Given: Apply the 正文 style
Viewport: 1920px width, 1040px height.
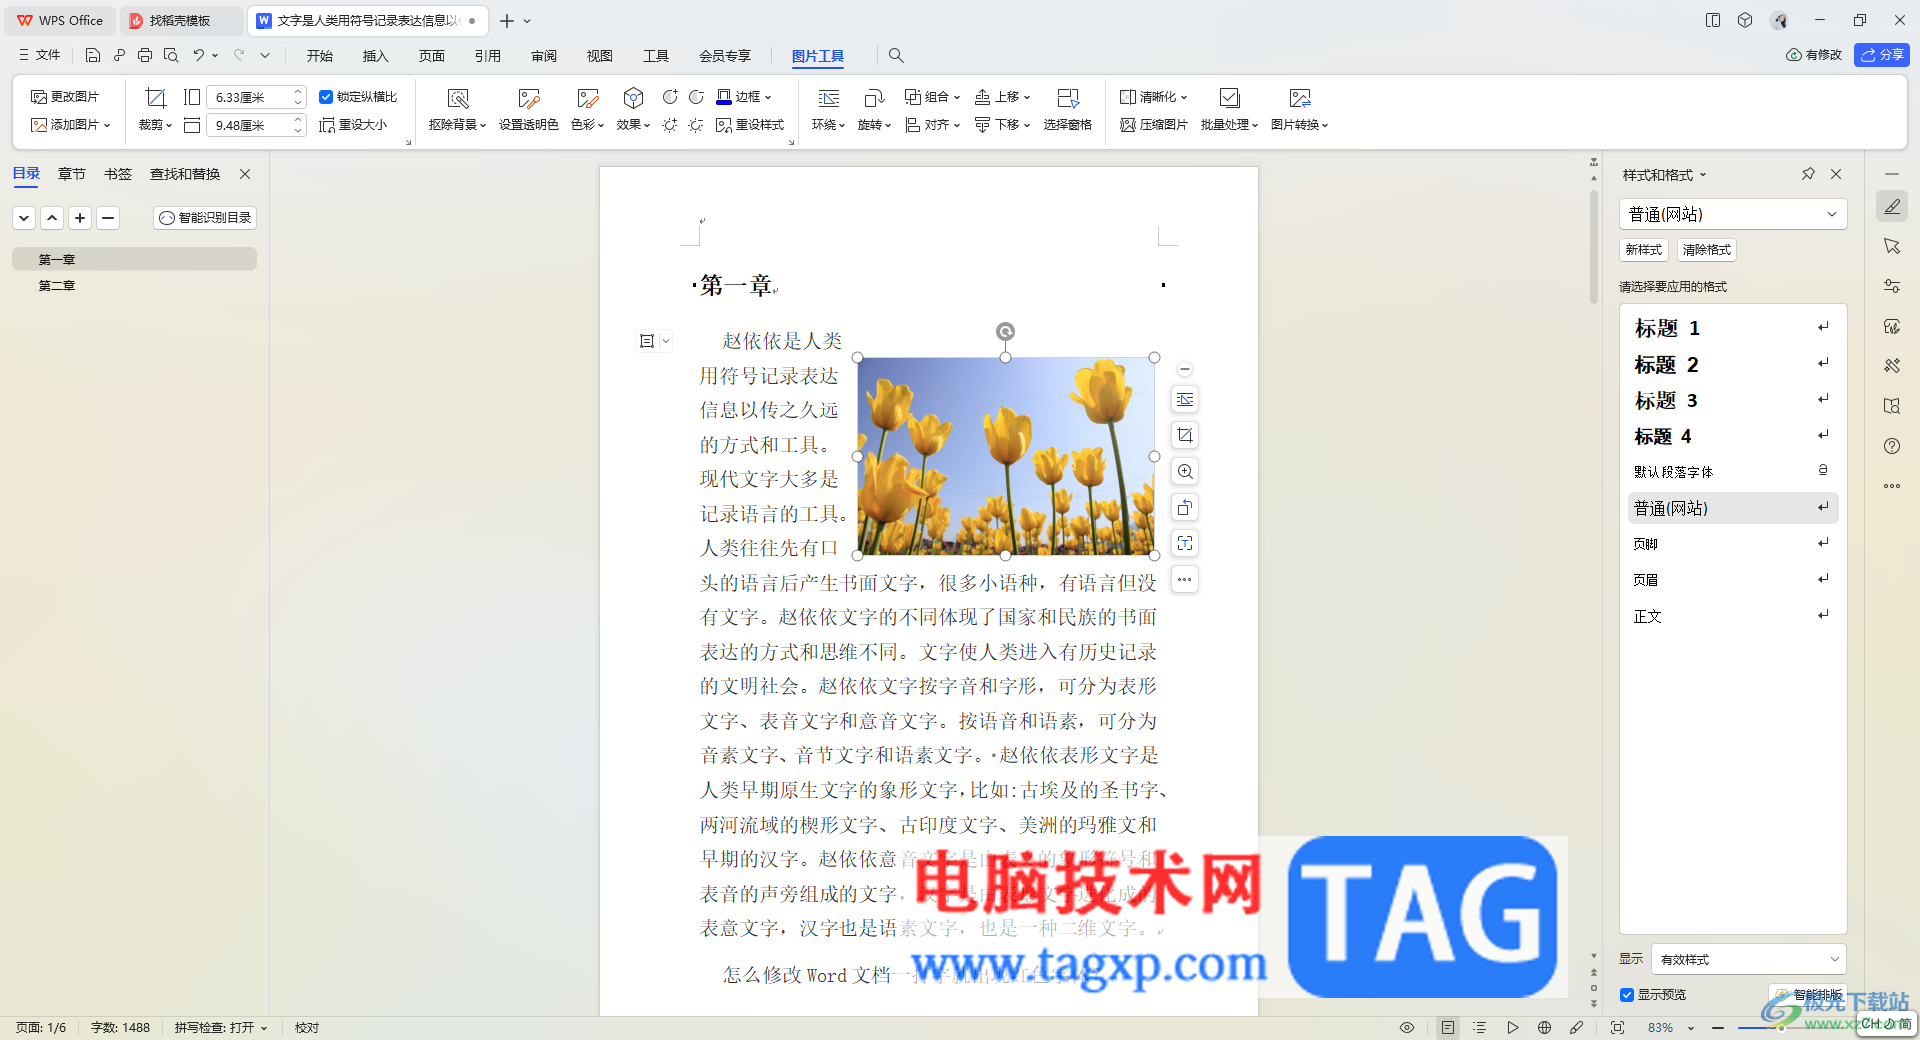Looking at the screenshot, I should pyautogui.click(x=1733, y=616).
